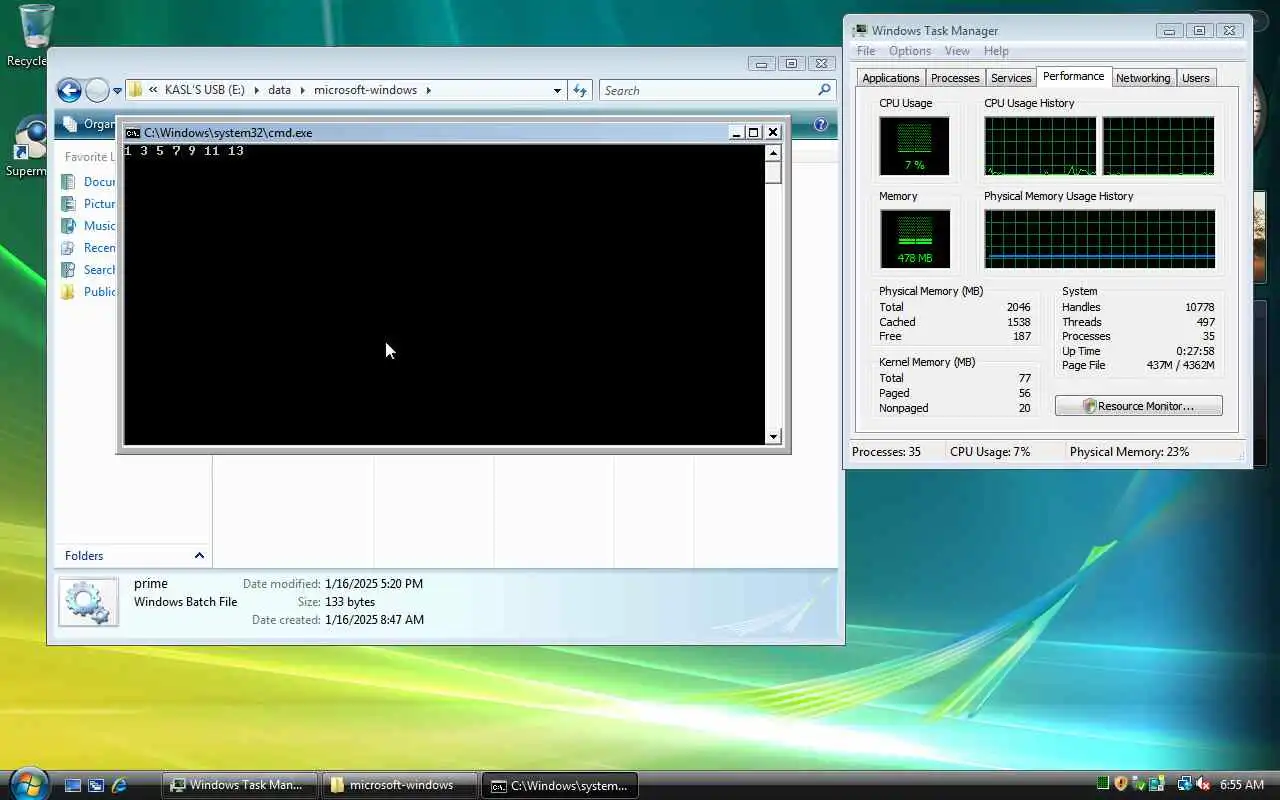This screenshot has width=1280, height=800.
Task: Activate Windows Task Manager taskbar button
Action: 240,786
